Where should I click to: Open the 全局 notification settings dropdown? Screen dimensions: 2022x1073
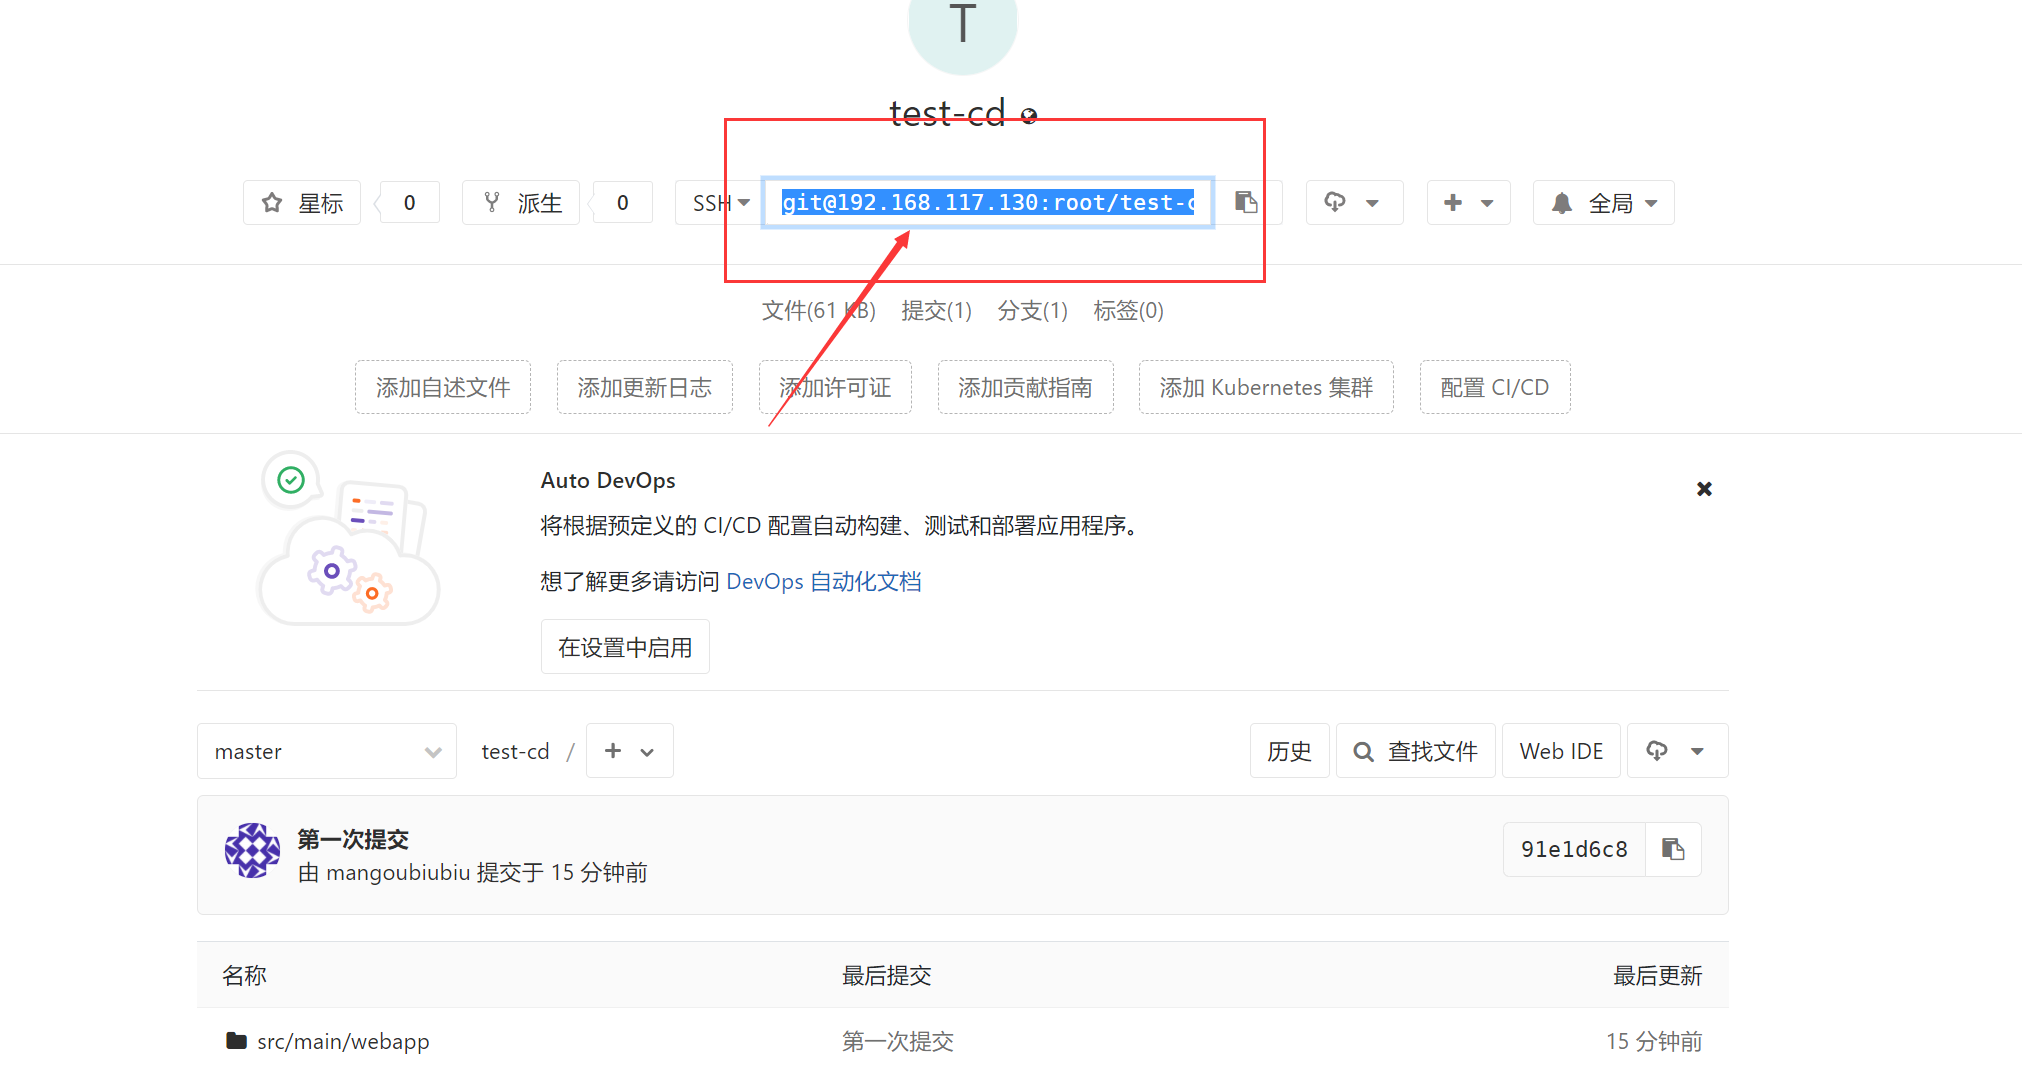[x=1603, y=203]
